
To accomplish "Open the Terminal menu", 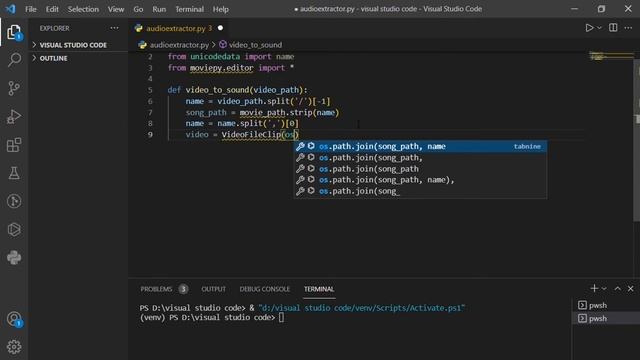I will 189,9.
